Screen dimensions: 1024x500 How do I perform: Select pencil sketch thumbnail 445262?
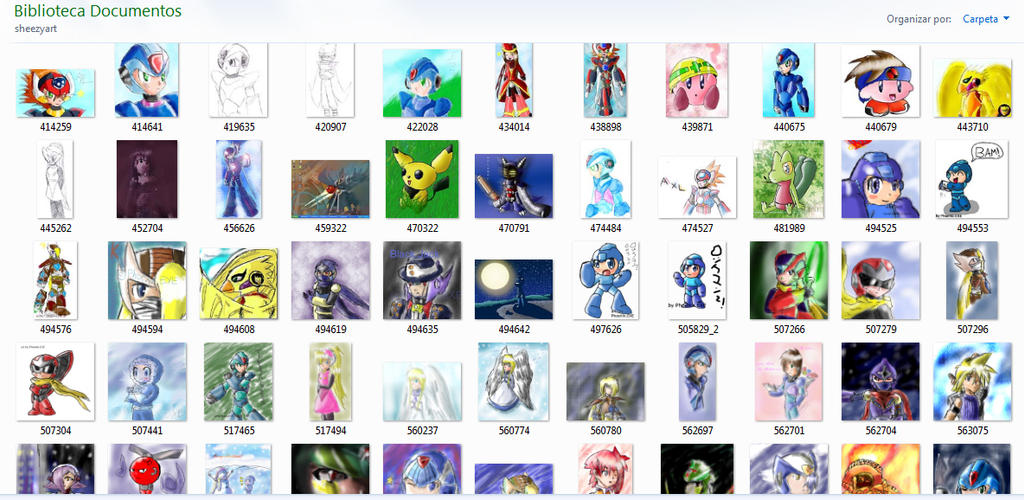pyautogui.click(x=55, y=179)
